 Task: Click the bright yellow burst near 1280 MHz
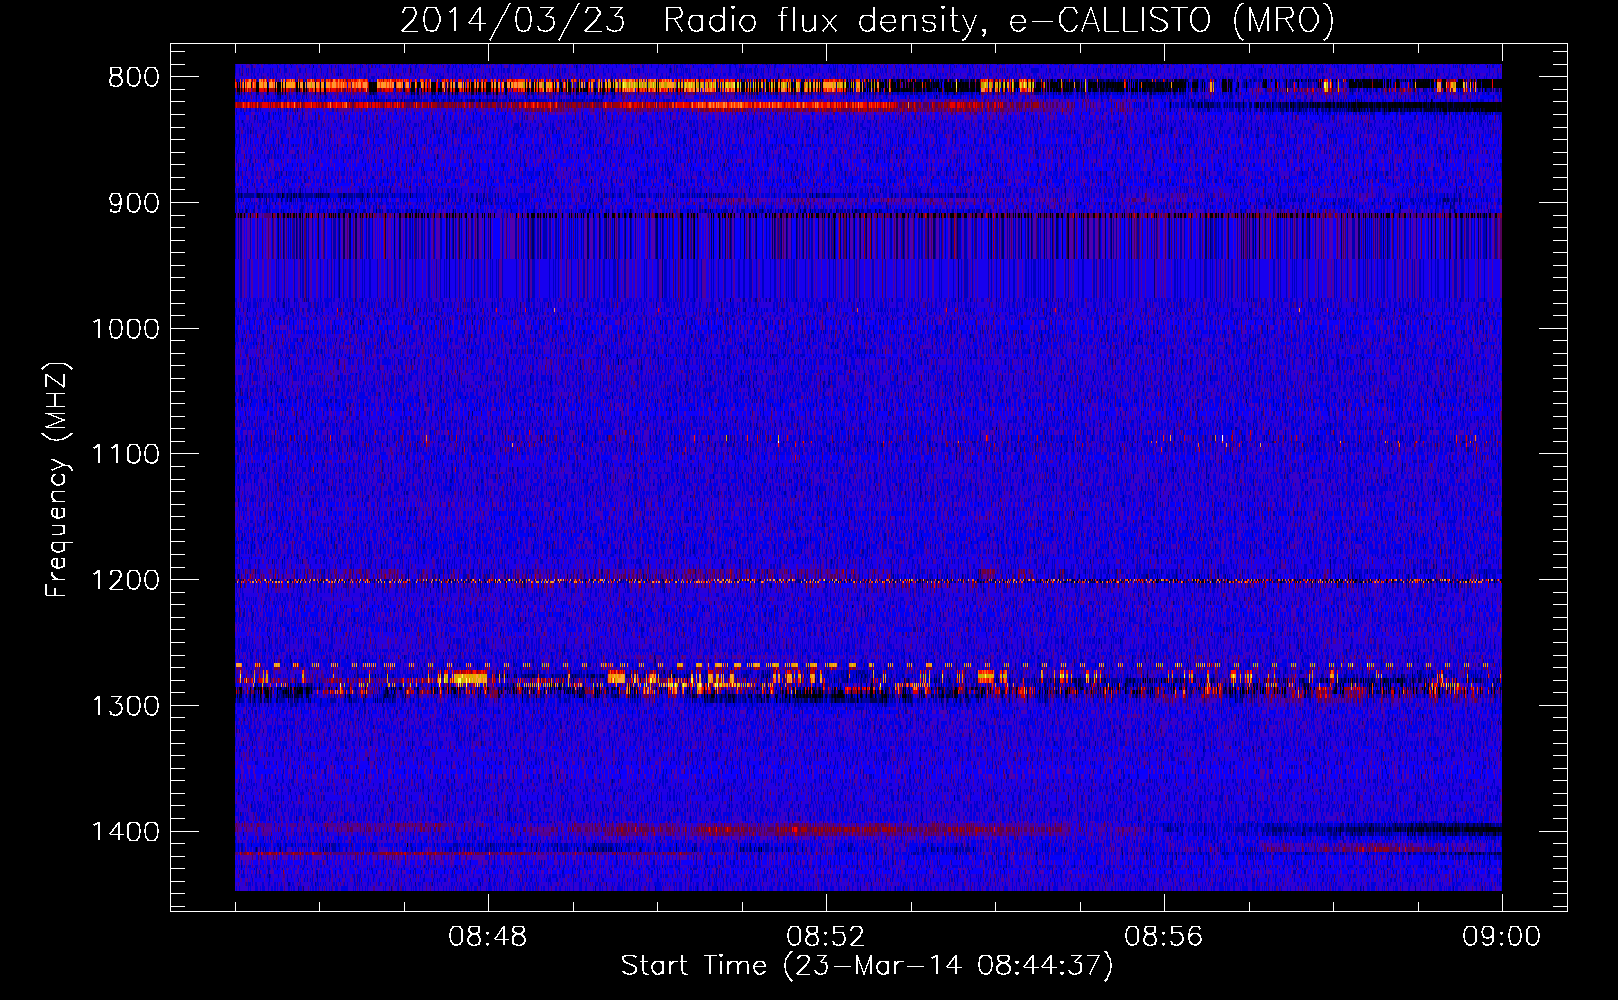pos(469,678)
